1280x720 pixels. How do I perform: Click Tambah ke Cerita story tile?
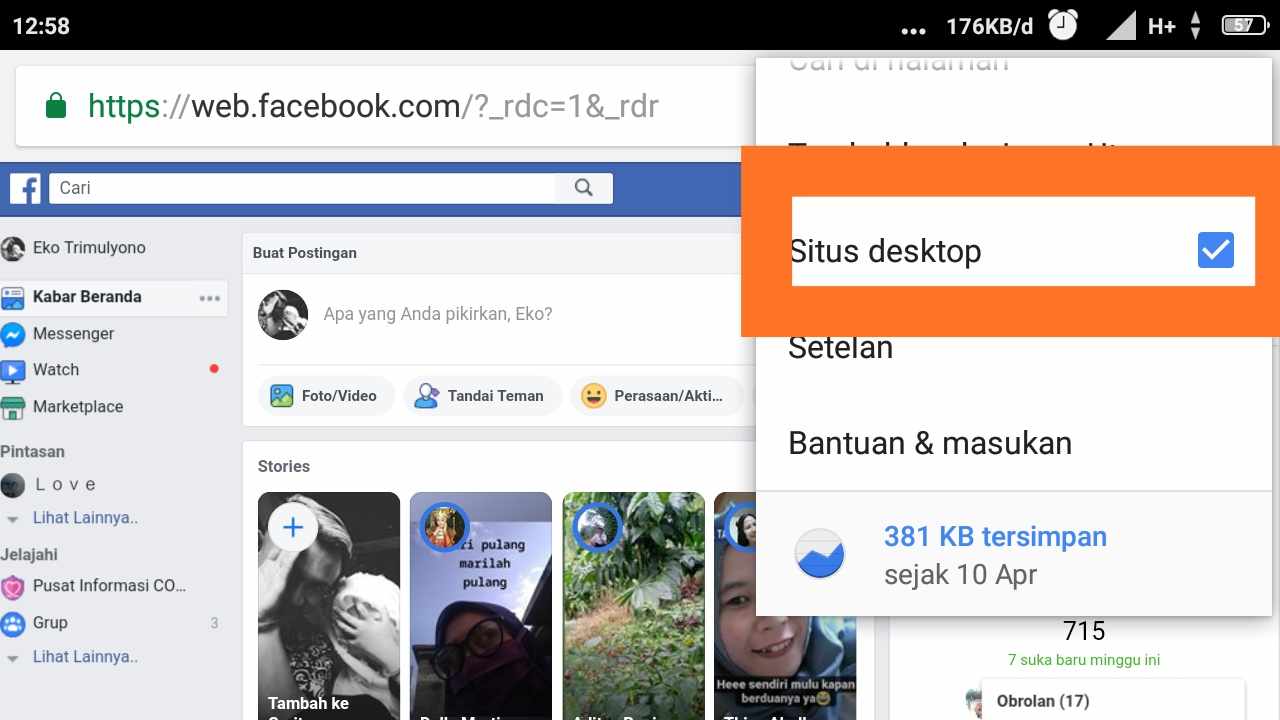coord(328,600)
